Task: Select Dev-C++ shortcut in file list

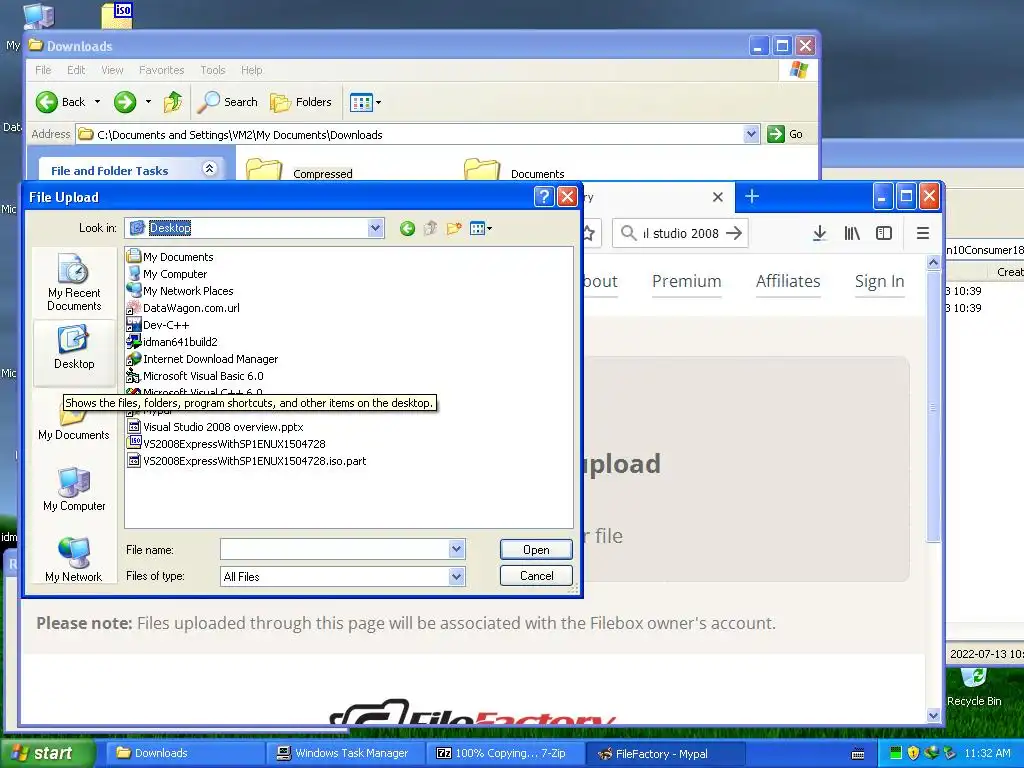Action: (x=158, y=325)
